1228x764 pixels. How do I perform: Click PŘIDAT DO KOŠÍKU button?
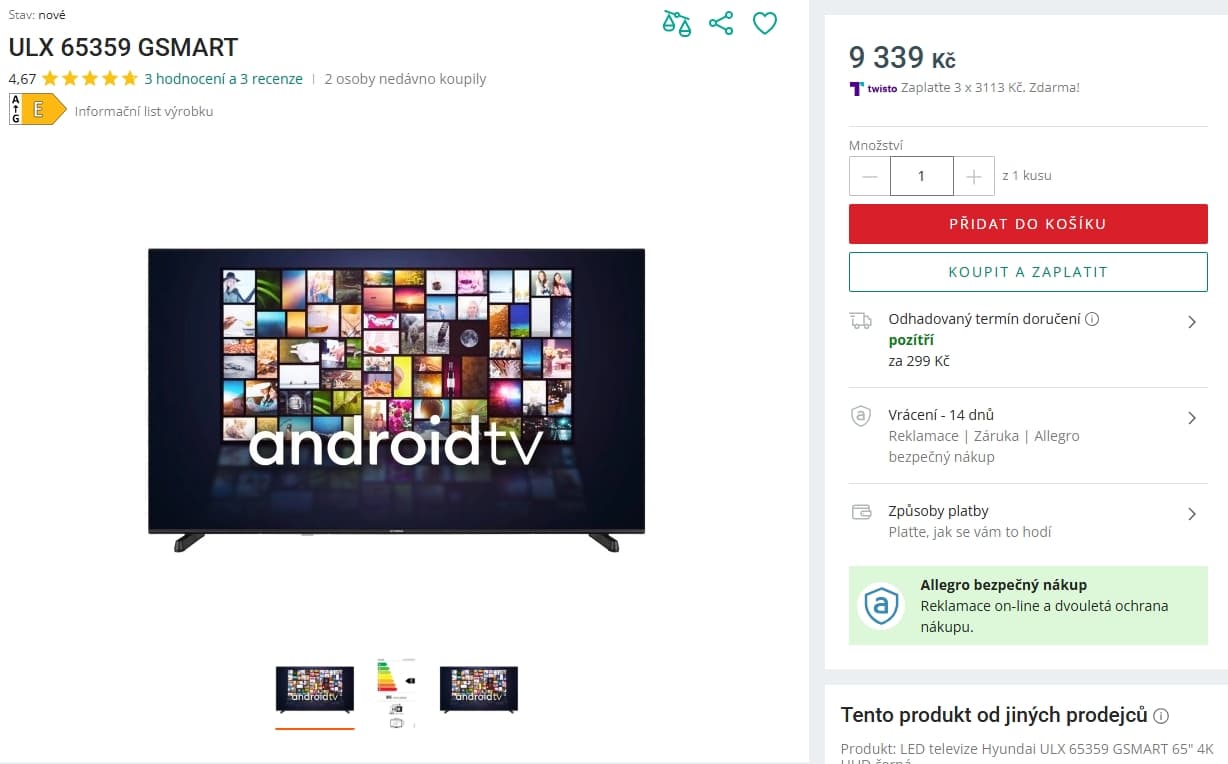pyautogui.click(x=1028, y=224)
